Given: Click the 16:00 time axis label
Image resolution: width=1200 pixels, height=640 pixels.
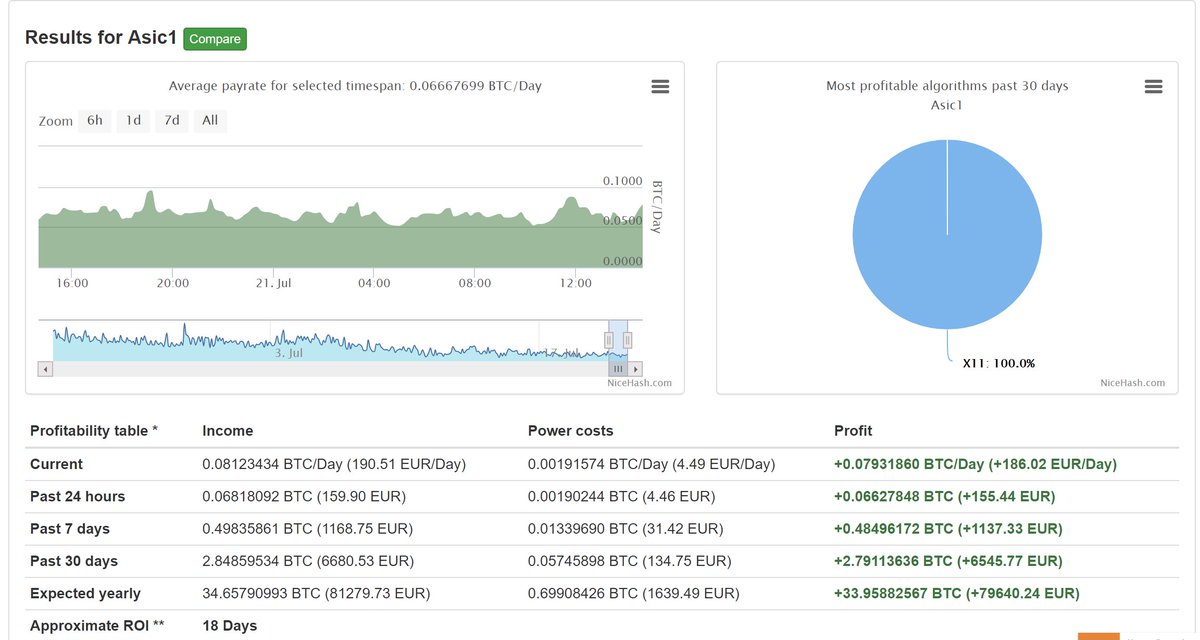Looking at the screenshot, I should pos(72,284).
